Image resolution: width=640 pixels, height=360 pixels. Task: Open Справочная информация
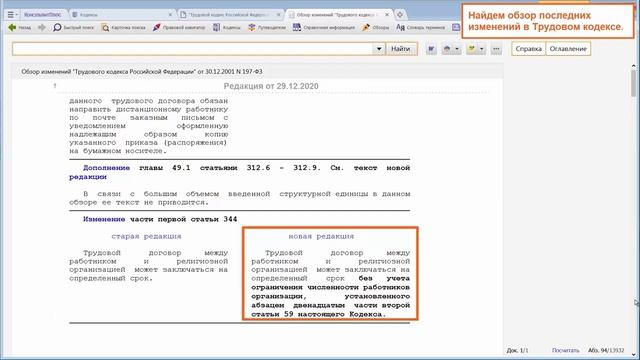324,27
